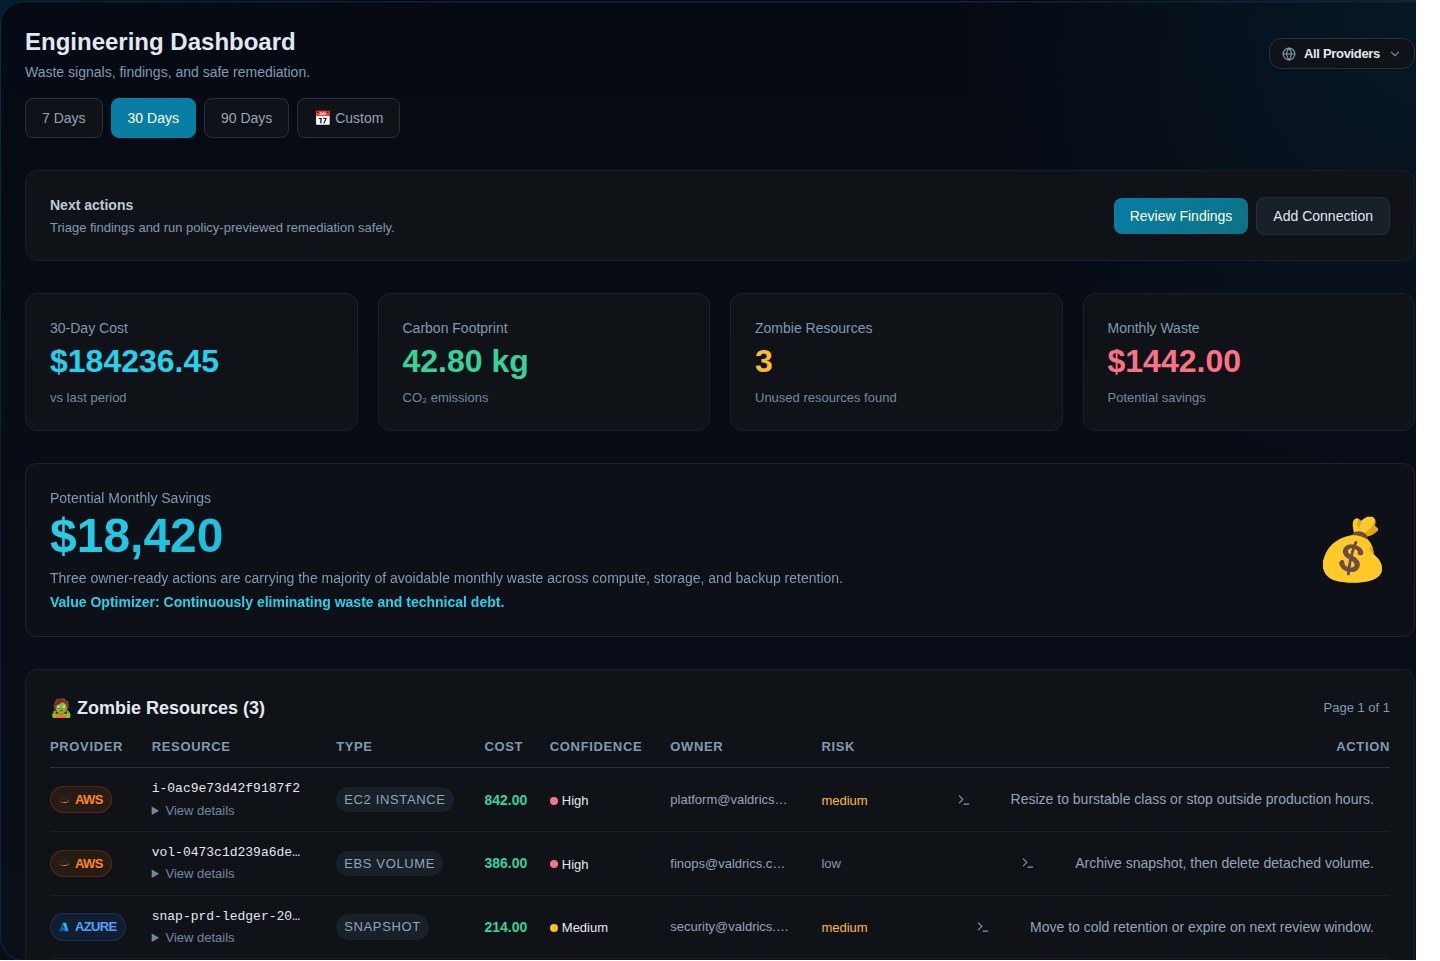Open the terminal icon on the EBS volume row
The image size is (1440, 961).
coord(1028,862)
